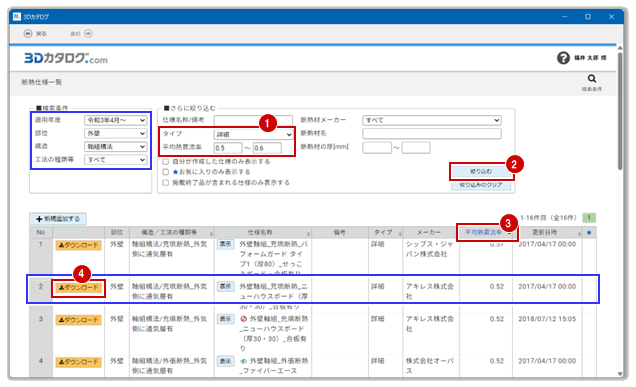Click the 平均熱貫流率 maximum field 0.6
The width and height of the screenshot is (636, 387).
(x=267, y=148)
